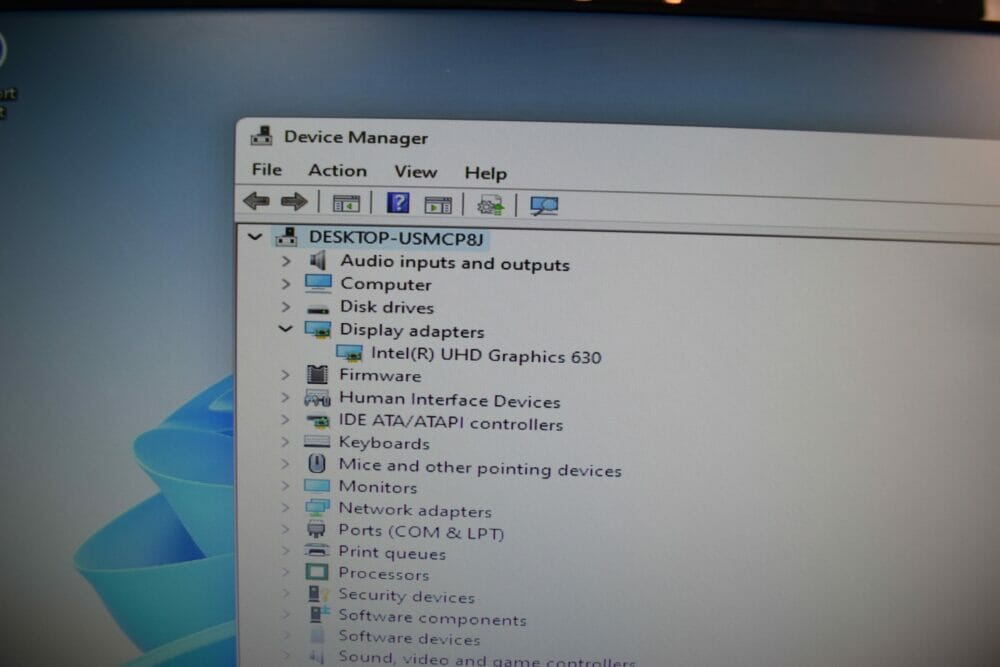
Task: Click the Firmware chip icon
Action: 317,374
